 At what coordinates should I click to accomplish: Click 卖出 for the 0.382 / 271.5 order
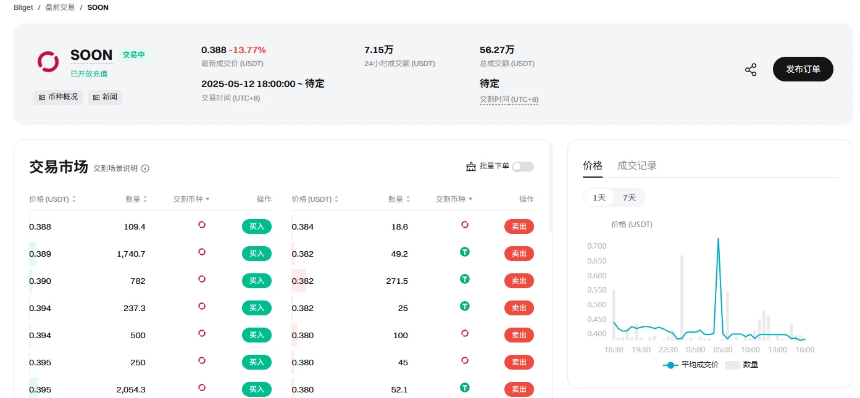(x=519, y=281)
